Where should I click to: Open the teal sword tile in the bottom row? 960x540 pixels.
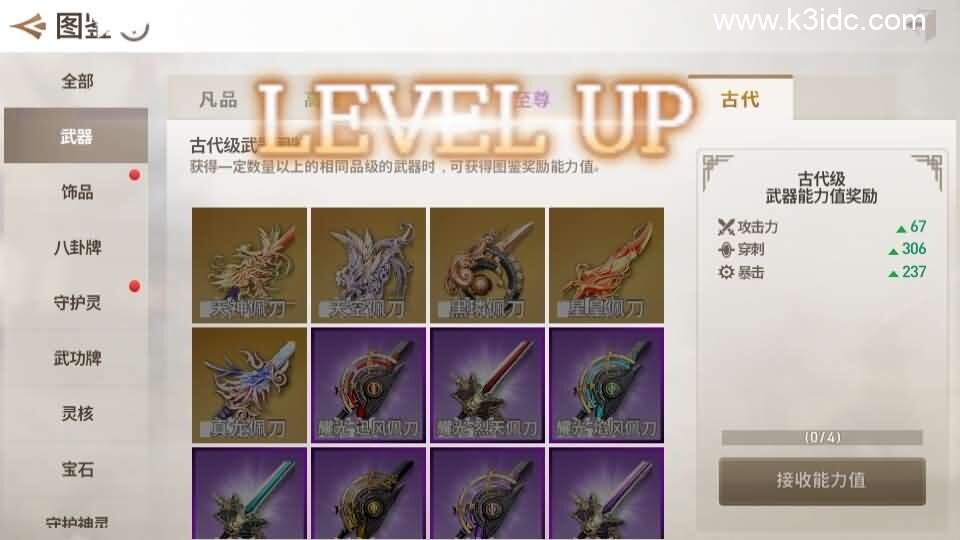(x=249, y=493)
